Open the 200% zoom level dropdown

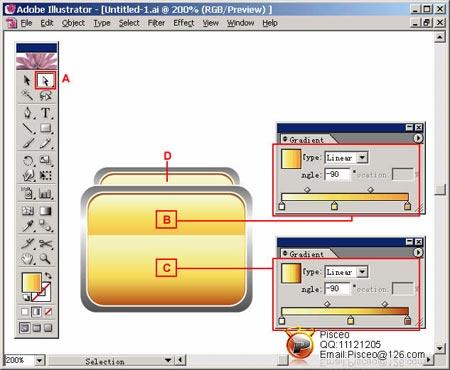click(x=39, y=360)
